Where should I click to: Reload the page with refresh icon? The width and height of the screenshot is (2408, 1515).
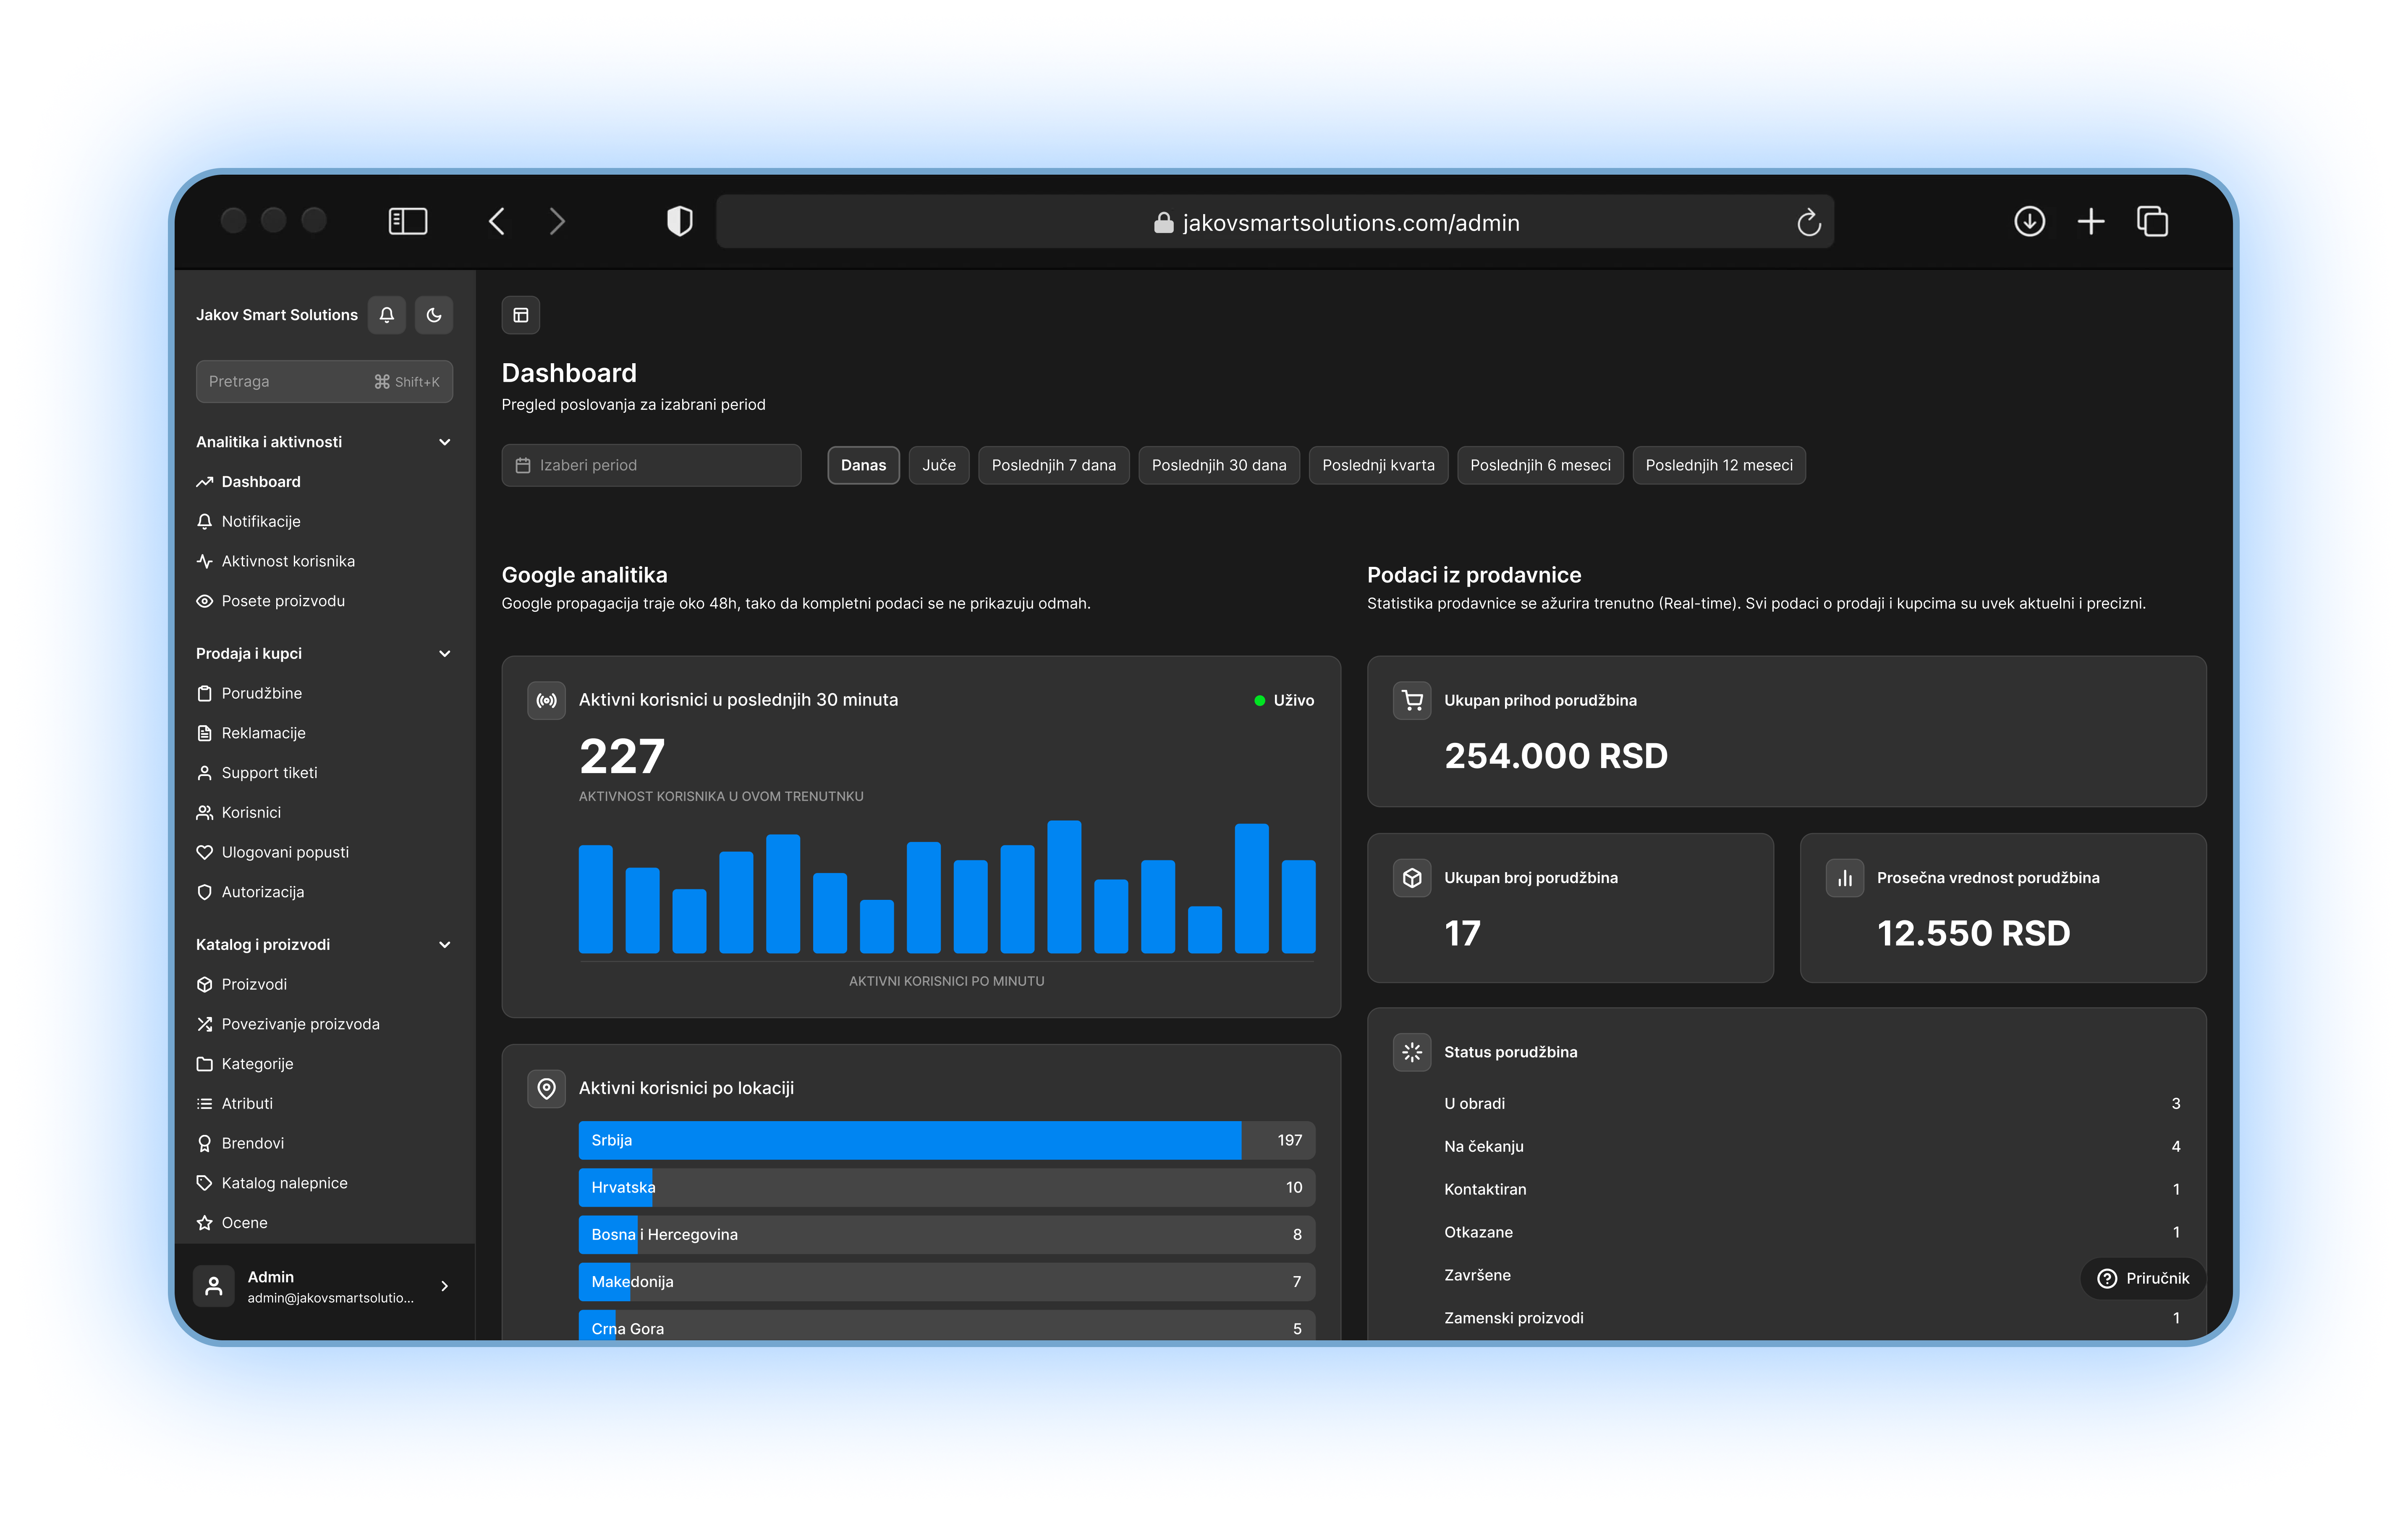tap(1809, 222)
